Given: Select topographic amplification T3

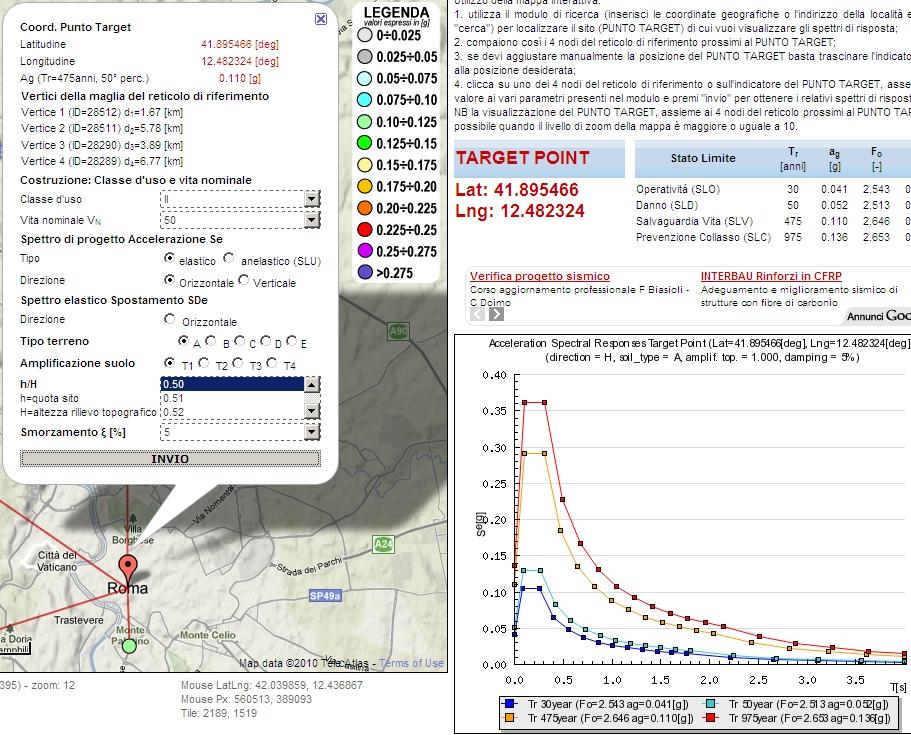Looking at the screenshot, I should tap(238, 363).
